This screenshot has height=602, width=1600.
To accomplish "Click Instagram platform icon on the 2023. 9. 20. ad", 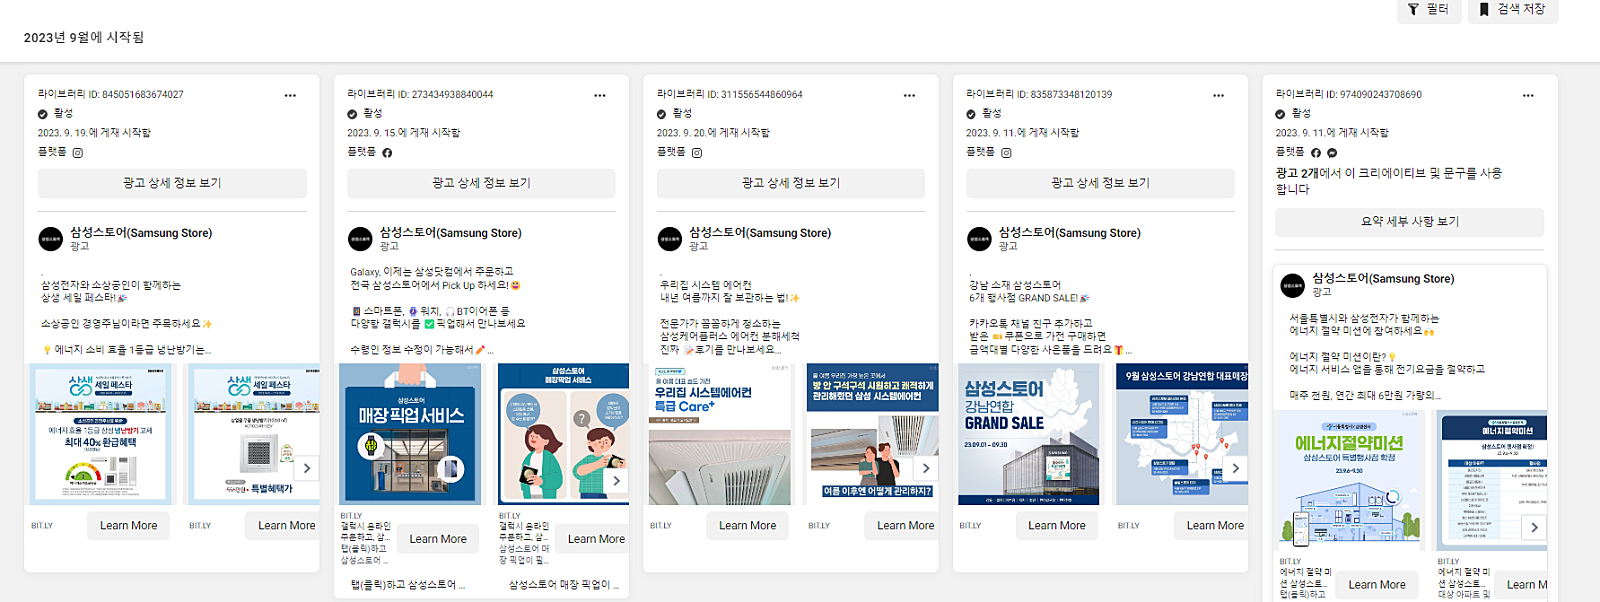I will tap(697, 153).
